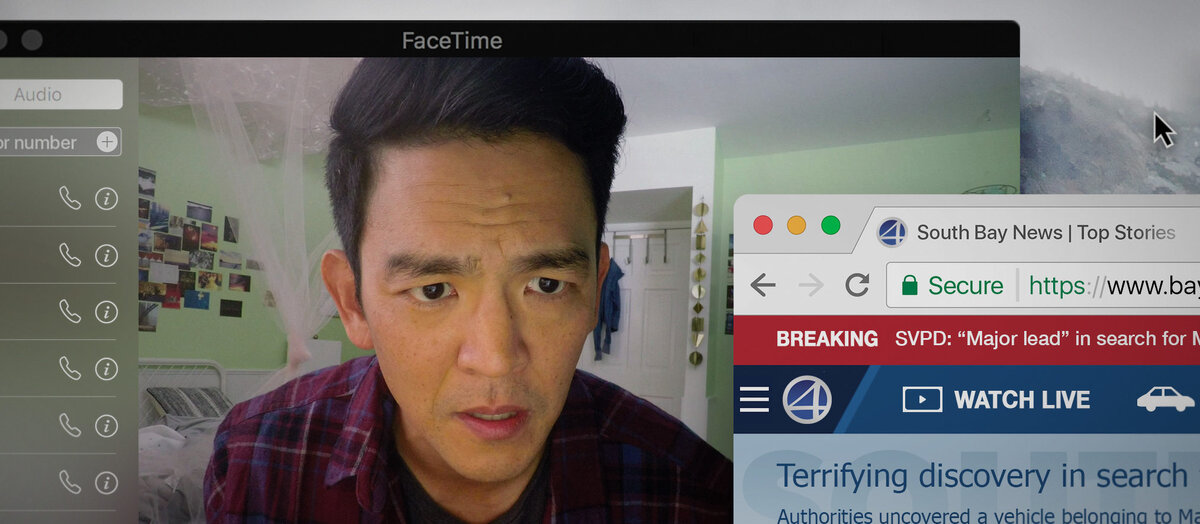Viewport: 1200px width, 524px height.
Task: Show info for the fifth FaceTime contact
Action: [x=106, y=426]
